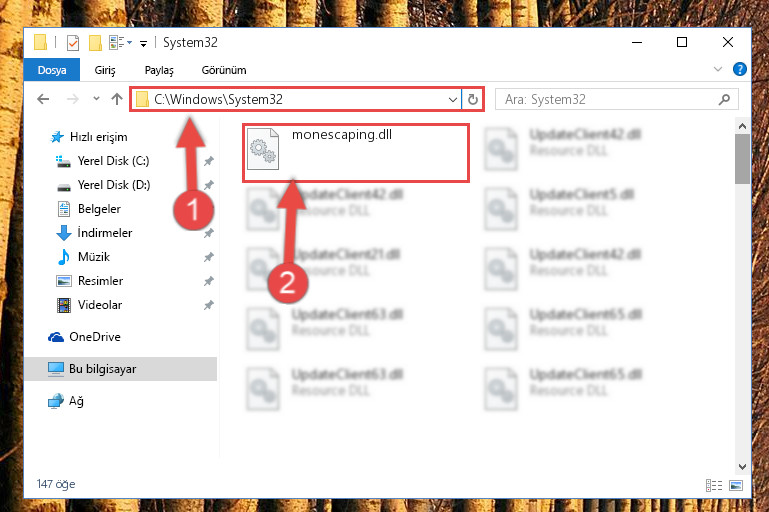The width and height of the screenshot is (769, 512).
Task: Switch to the Görünüm ribbon tab
Action: (224, 70)
